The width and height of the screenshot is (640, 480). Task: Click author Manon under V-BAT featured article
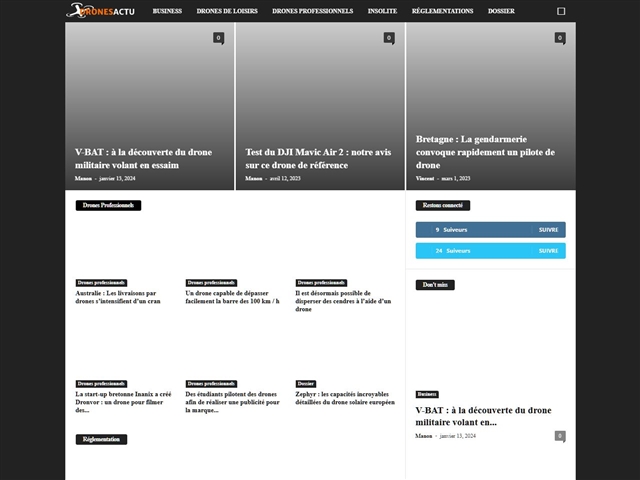(83, 178)
